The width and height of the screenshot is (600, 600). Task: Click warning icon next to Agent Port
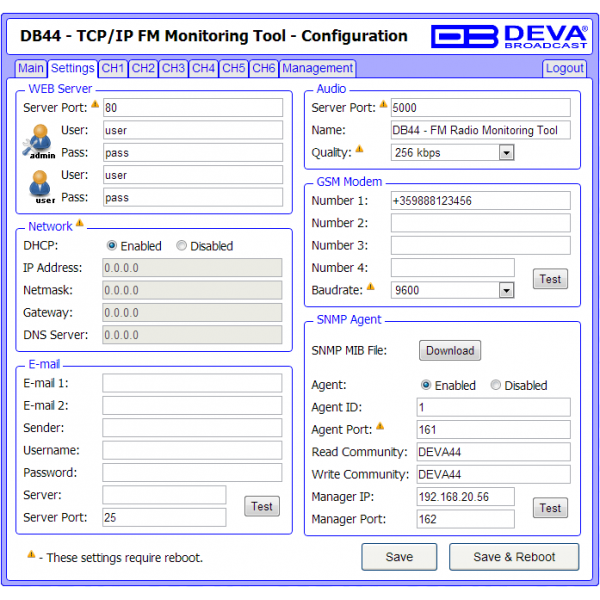tap(380, 426)
